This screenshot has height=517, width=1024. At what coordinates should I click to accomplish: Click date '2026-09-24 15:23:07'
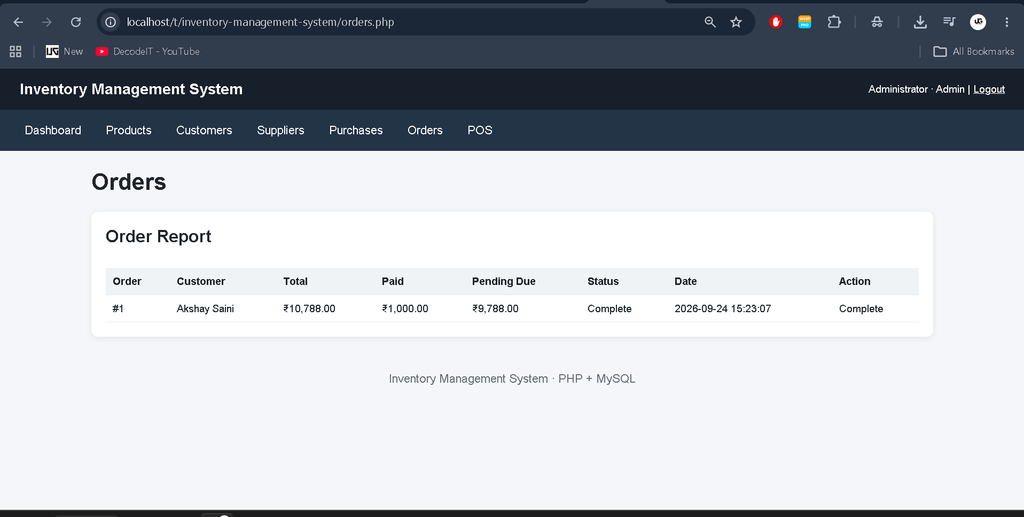click(722, 309)
